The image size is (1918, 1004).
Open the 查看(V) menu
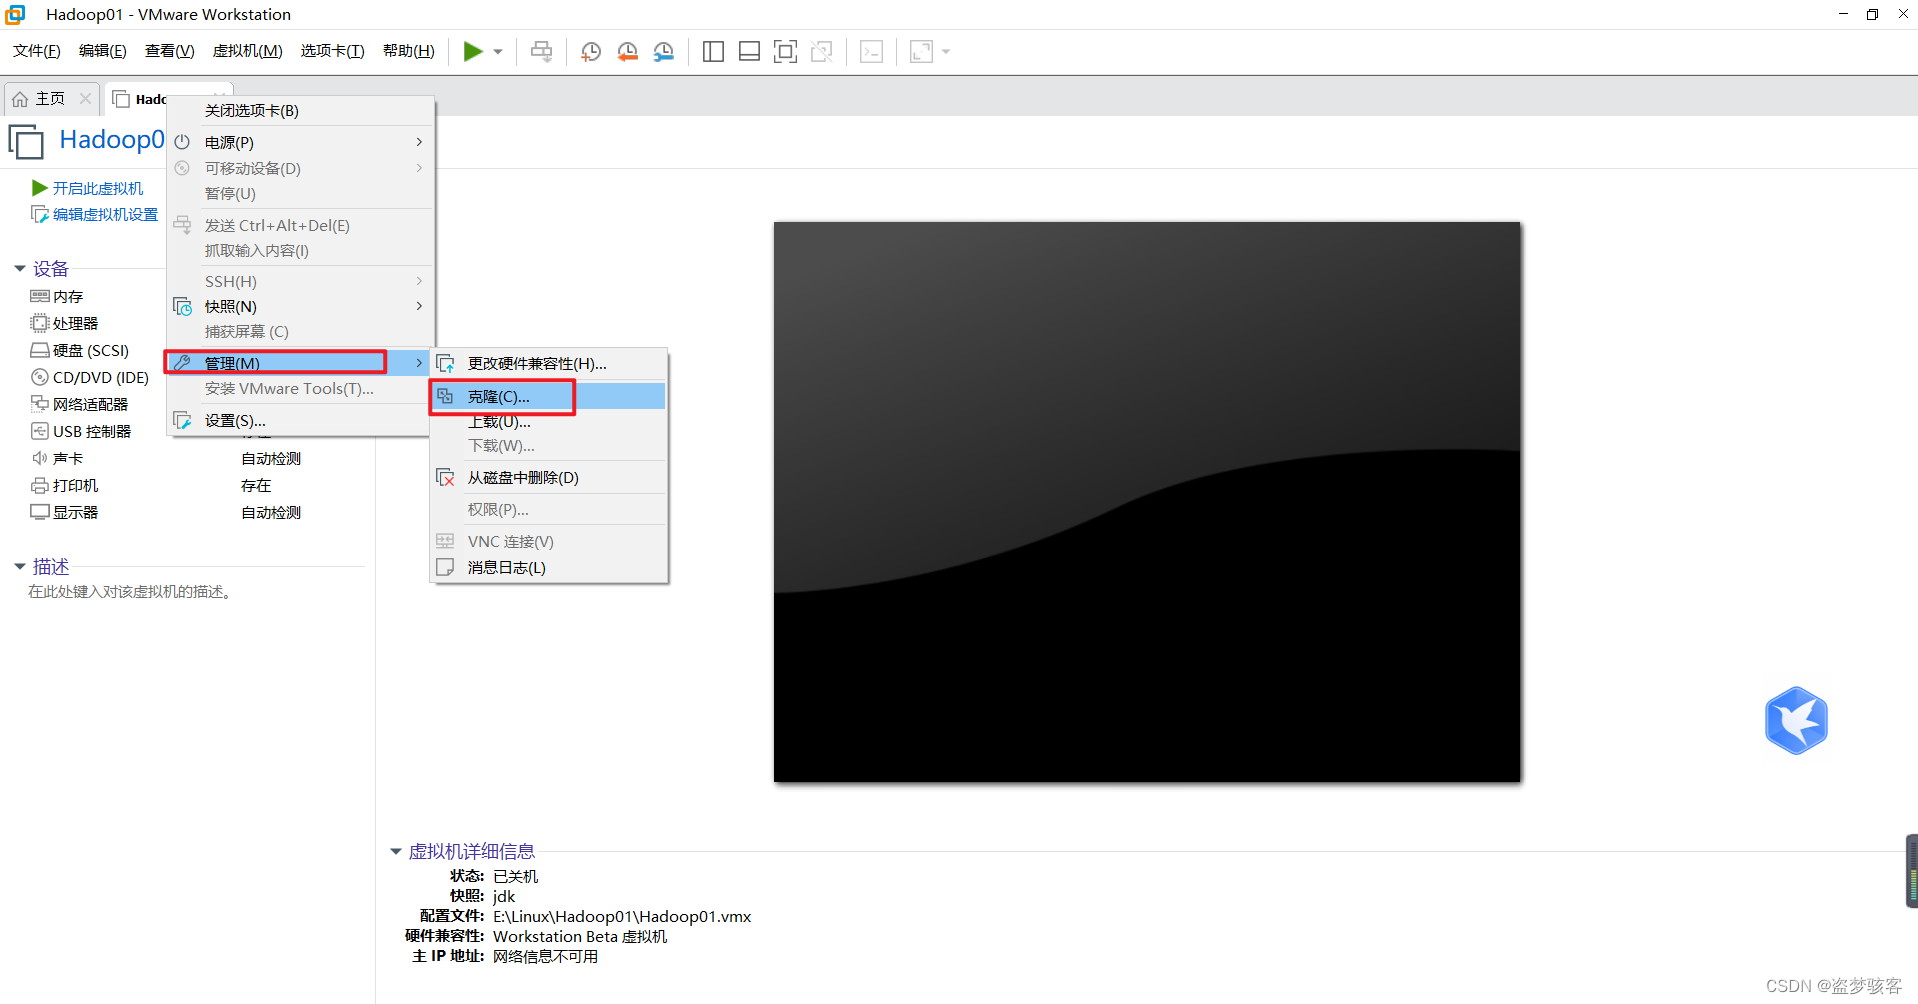170,51
